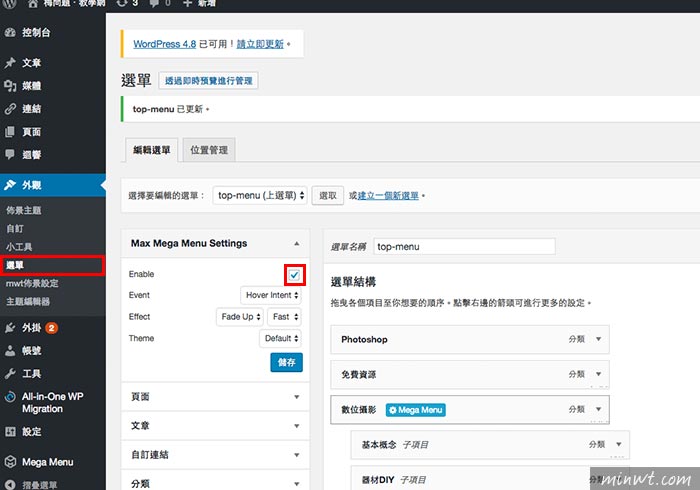Expand the 基本概念 sub item arrow
The width and height of the screenshot is (700, 490).
click(619, 444)
